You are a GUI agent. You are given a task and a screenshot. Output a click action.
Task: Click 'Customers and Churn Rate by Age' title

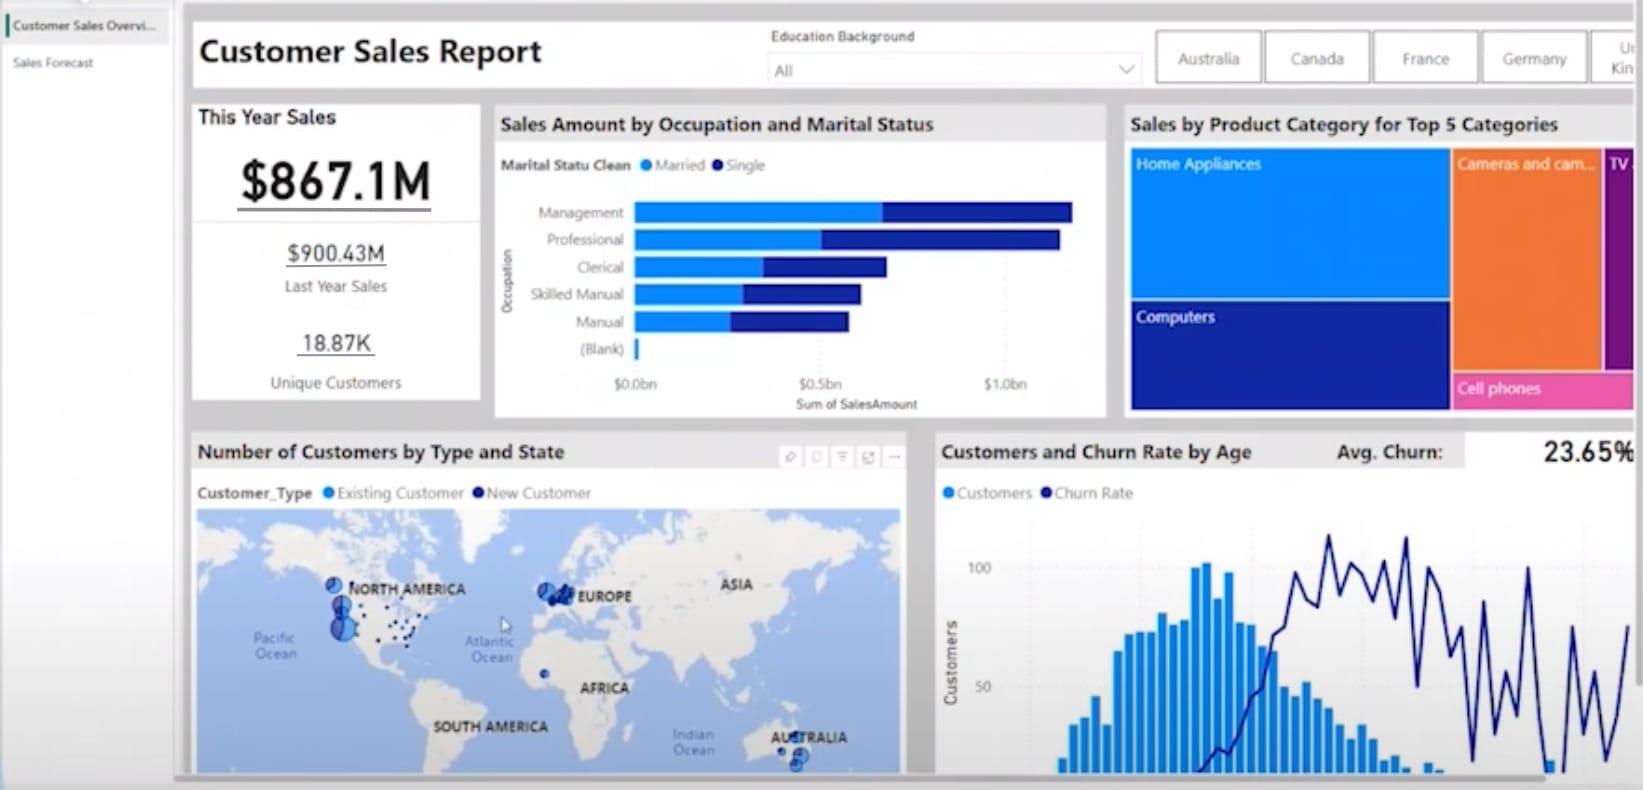click(x=1096, y=452)
